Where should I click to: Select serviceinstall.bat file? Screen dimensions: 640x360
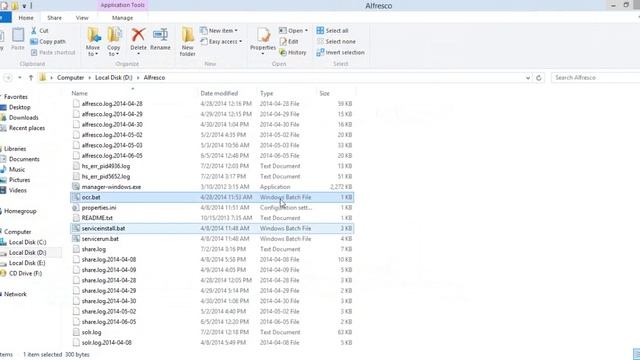(x=103, y=229)
